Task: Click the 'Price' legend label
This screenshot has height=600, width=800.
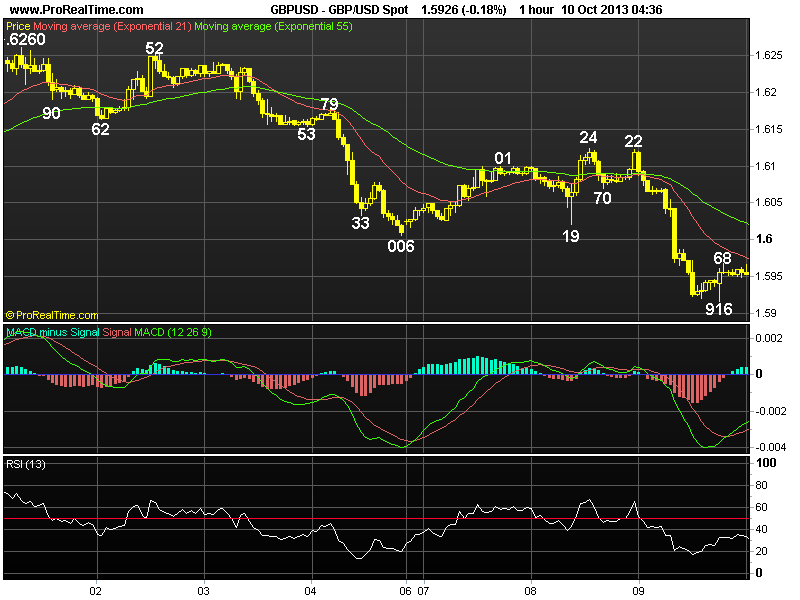Action: [18, 27]
